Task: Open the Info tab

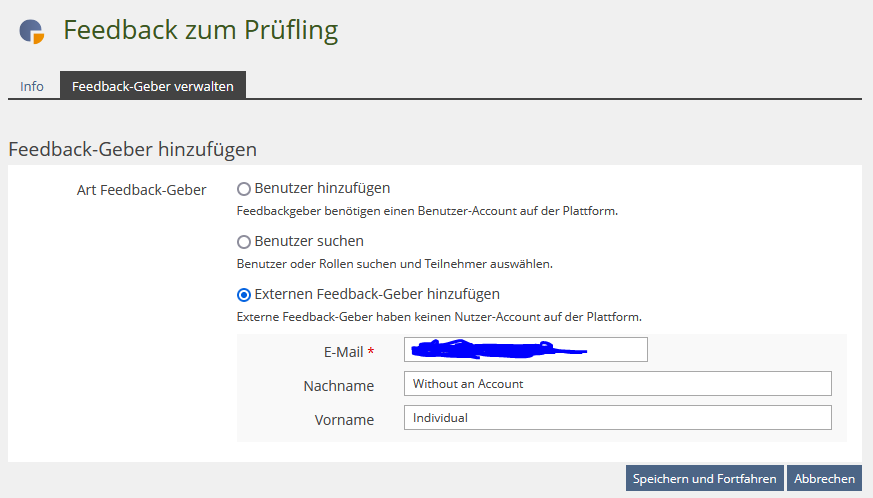Action: tap(32, 86)
